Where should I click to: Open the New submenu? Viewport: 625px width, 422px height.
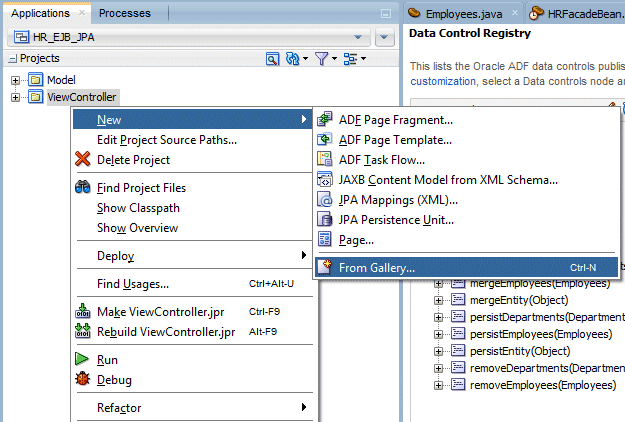pyautogui.click(x=193, y=119)
